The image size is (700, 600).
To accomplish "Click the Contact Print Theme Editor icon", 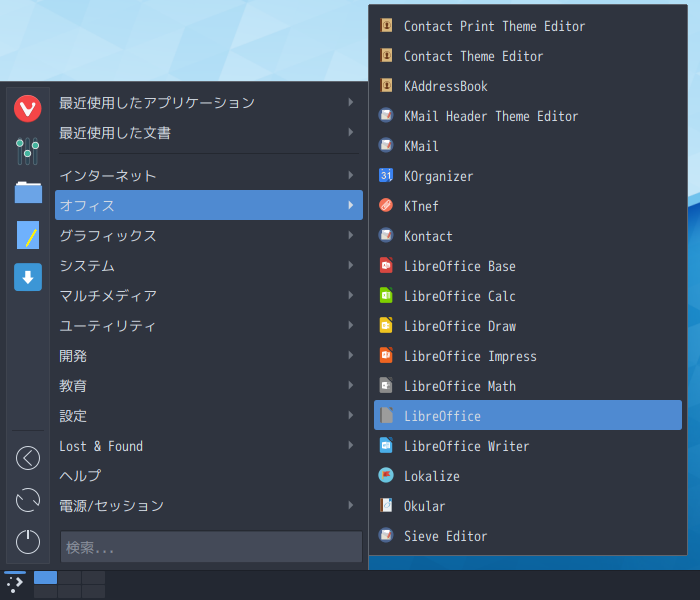I will (x=386, y=25).
